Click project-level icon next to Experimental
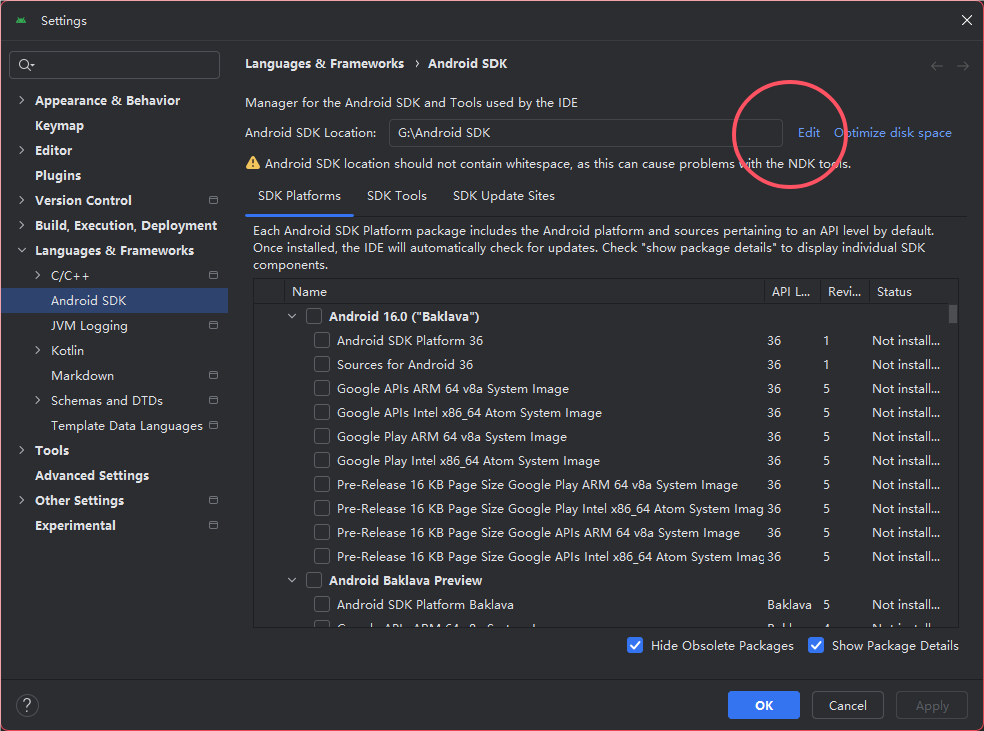The height and width of the screenshot is (731, 984). click(213, 525)
